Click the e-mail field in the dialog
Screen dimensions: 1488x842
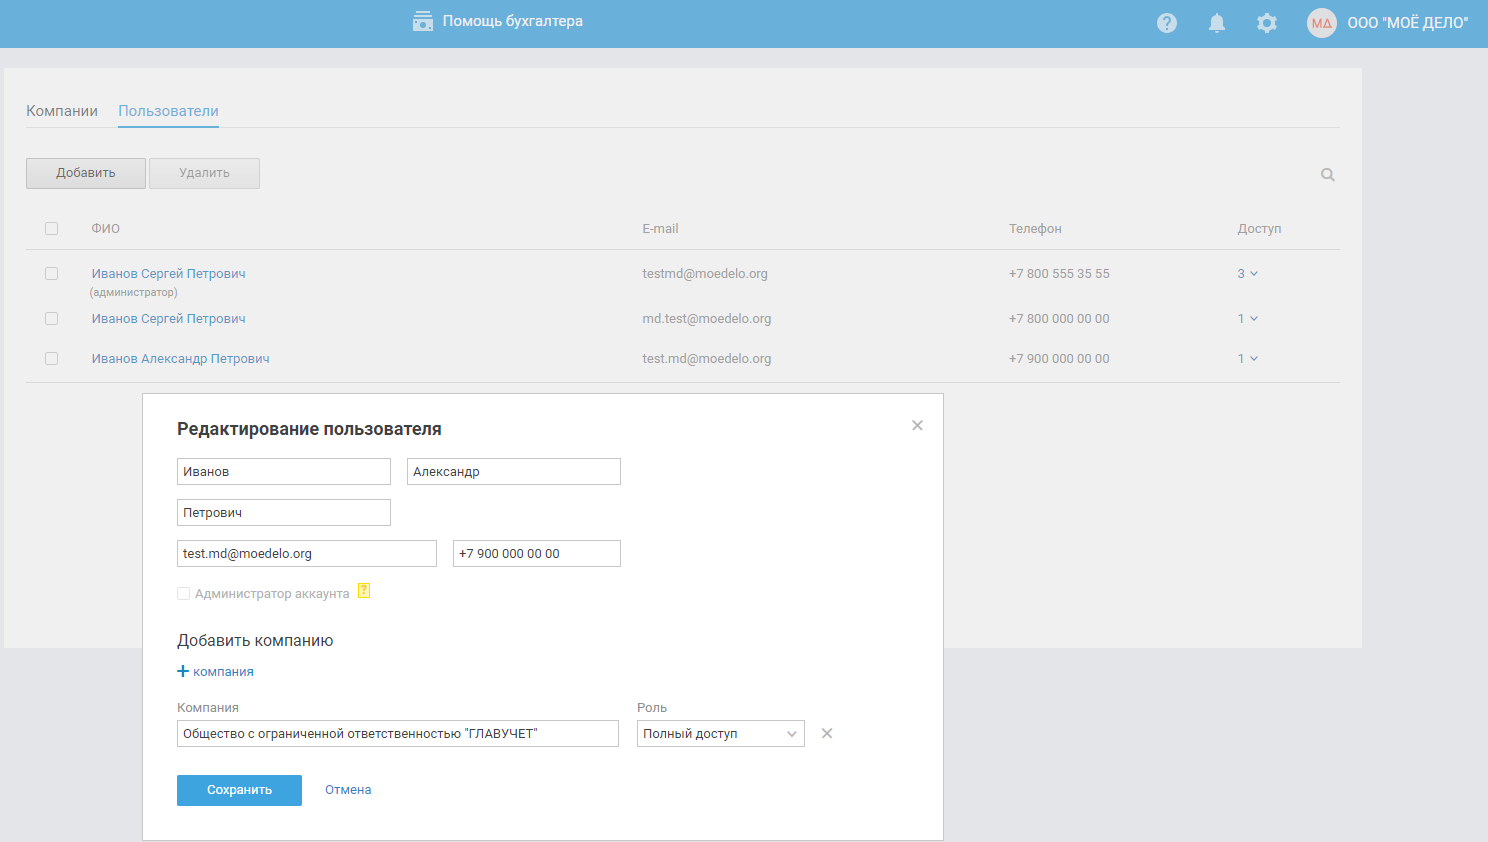(306, 554)
